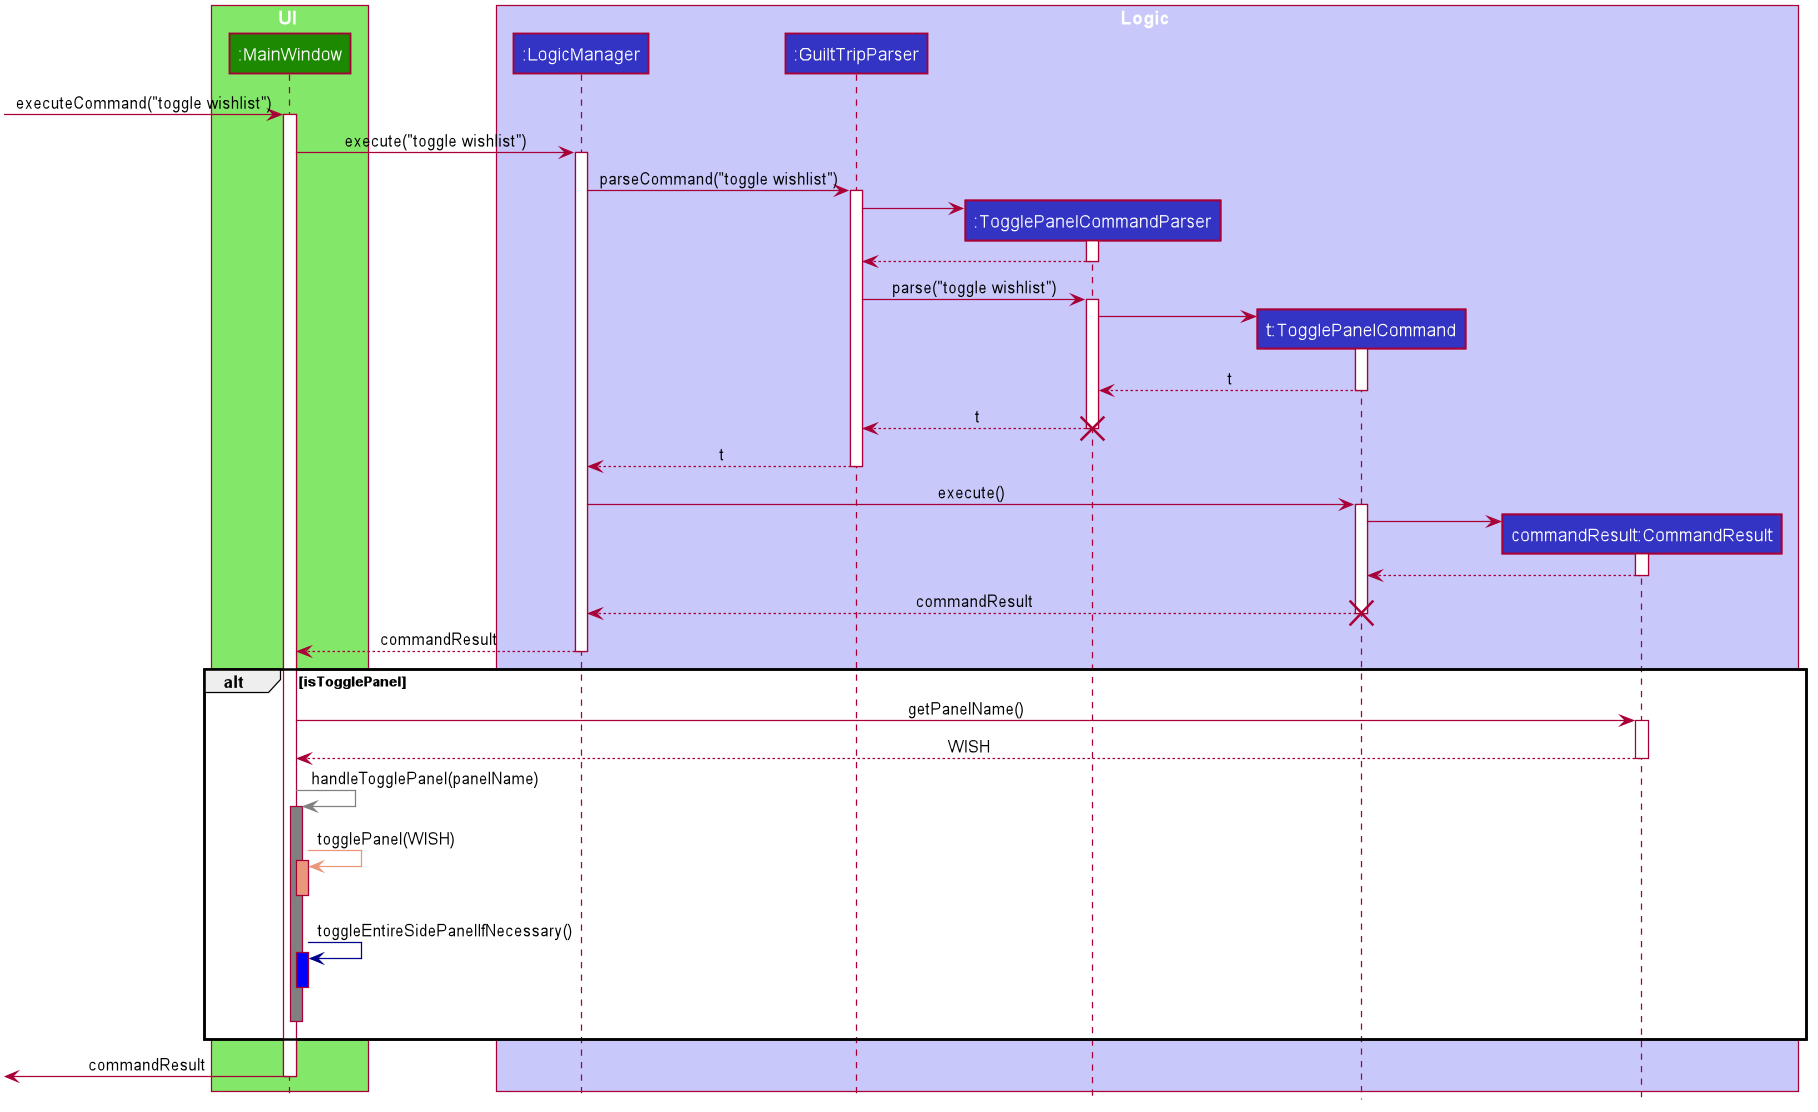Click the final commandResult label at bottom left

(146, 1065)
